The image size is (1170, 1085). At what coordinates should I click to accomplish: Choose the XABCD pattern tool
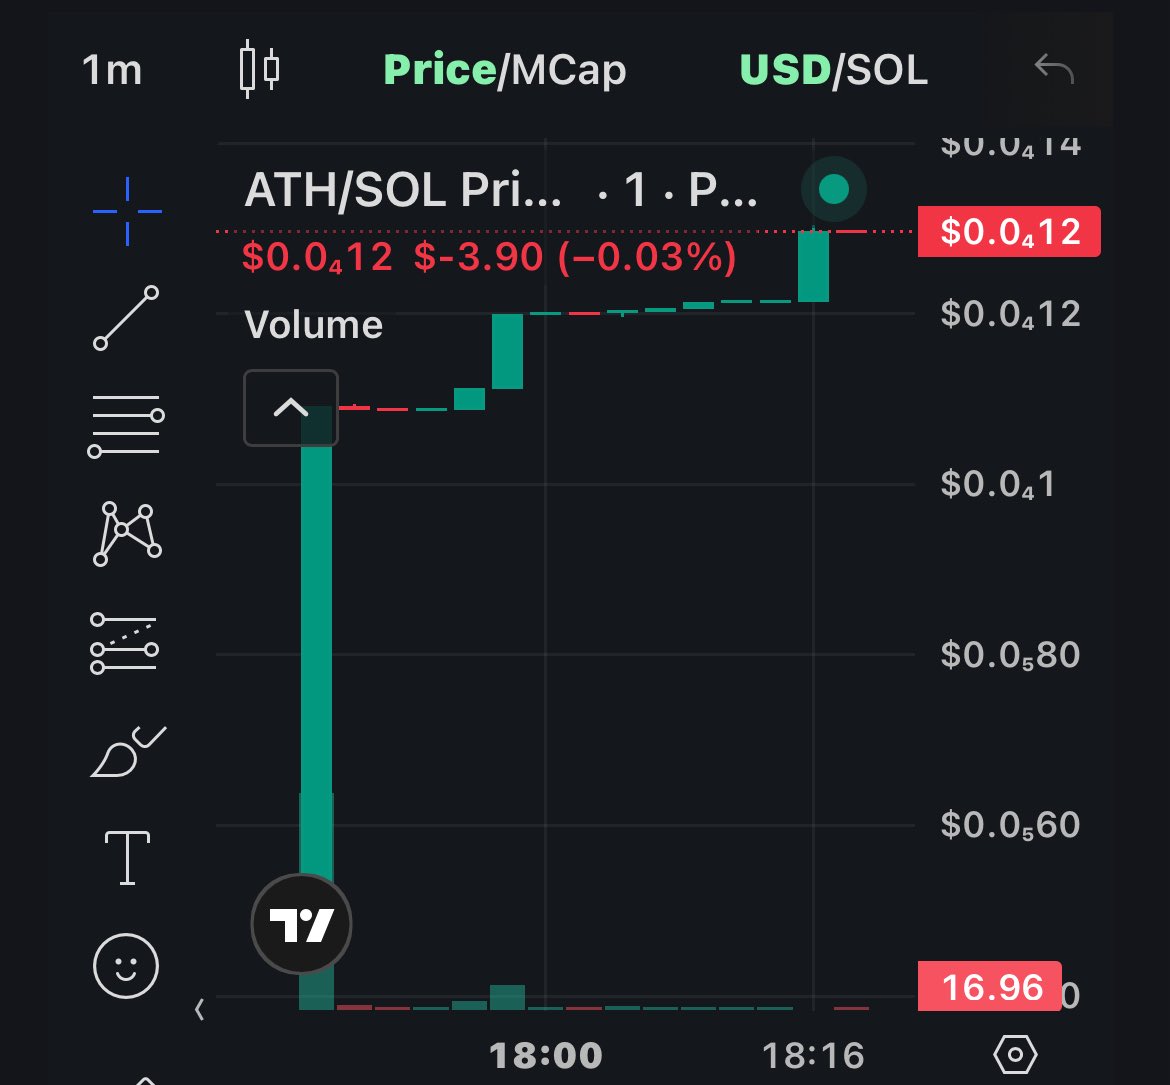click(x=127, y=534)
